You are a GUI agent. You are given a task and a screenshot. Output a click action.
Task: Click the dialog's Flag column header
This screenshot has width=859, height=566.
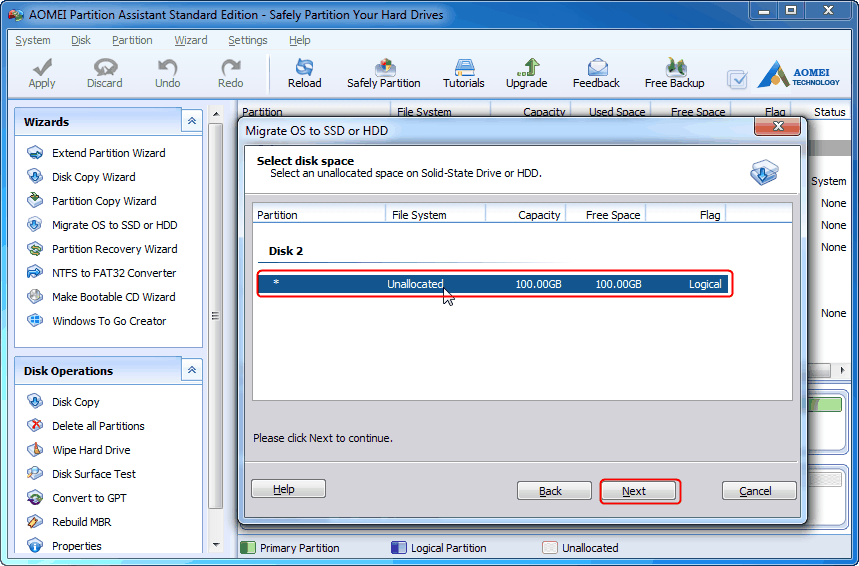(x=686, y=215)
